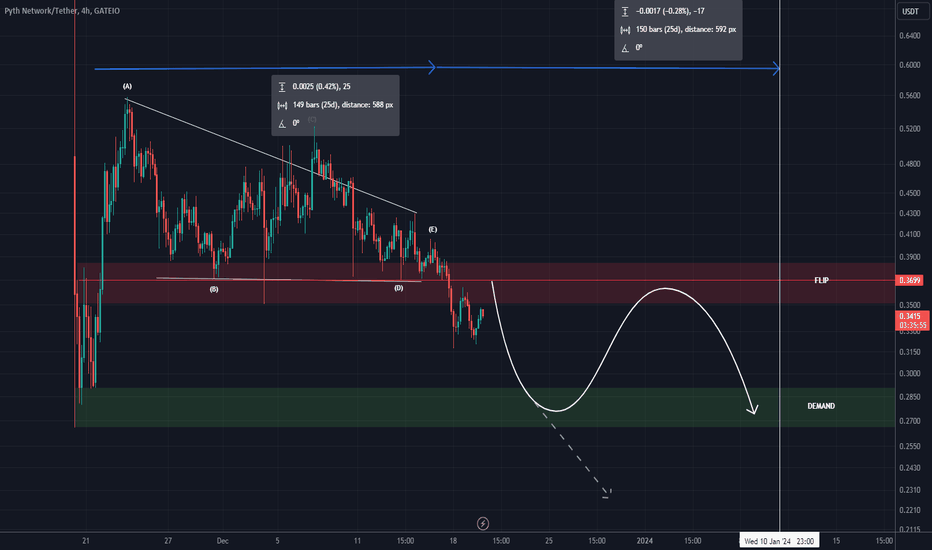
Task: Click the 0.2550 price axis label
Action: pos(909,446)
